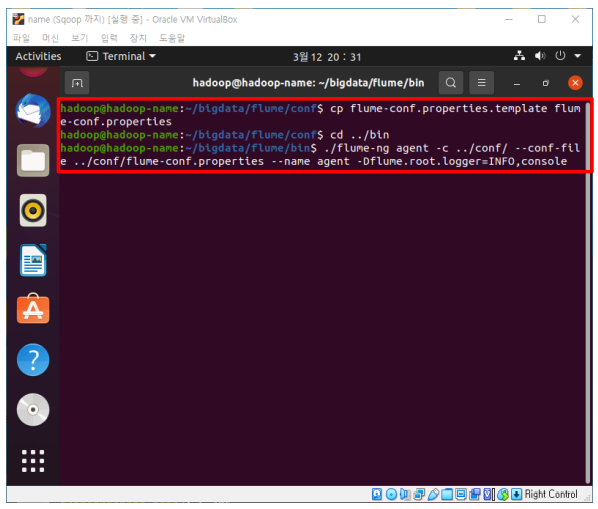Click the optical disc dock icon
Screen dimensions: 598x509
point(33,410)
